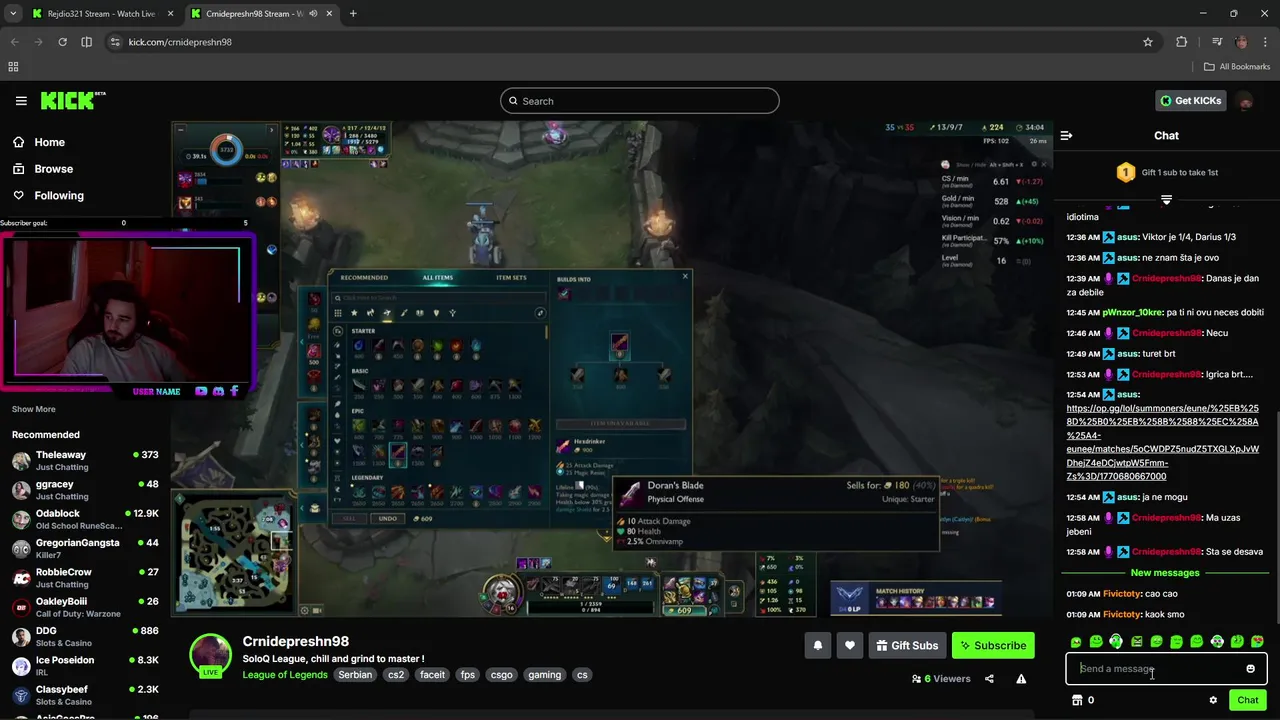The width and height of the screenshot is (1280, 720).
Task: Bookmark this page with star icon
Action: (x=1148, y=42)
